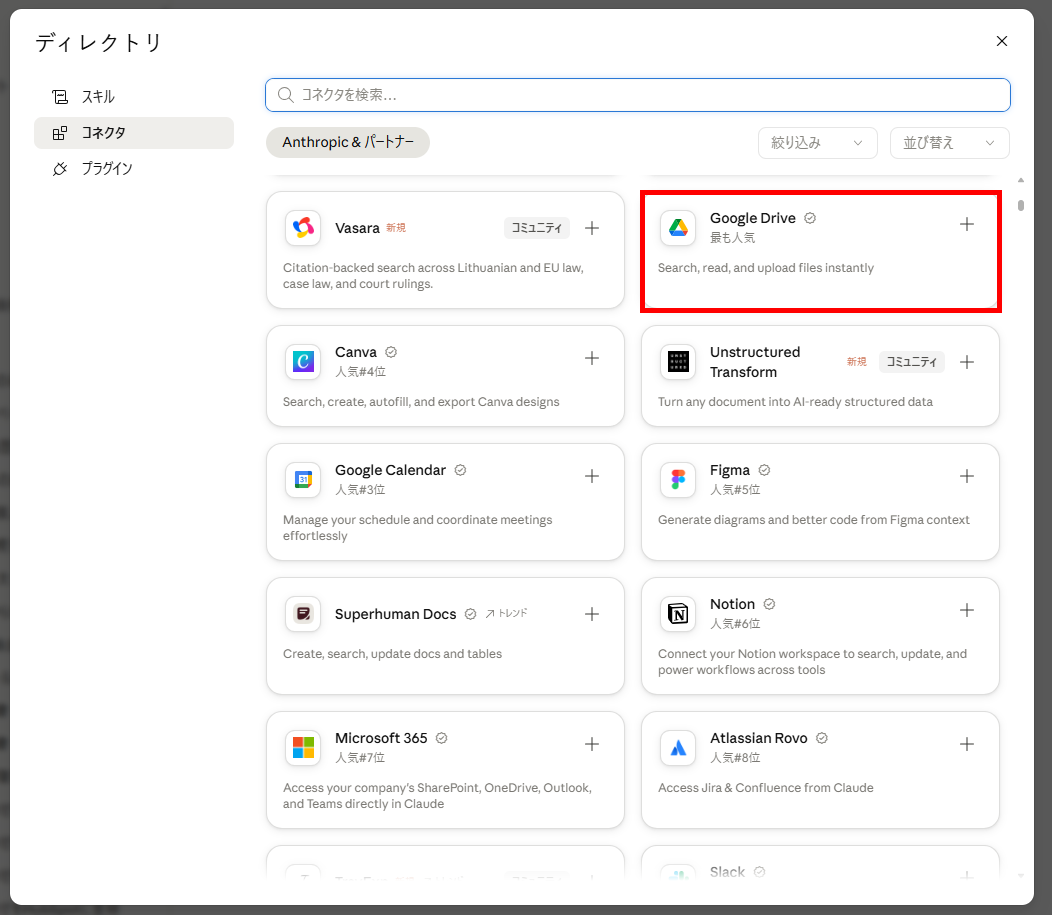Click 人気#5位 label under Figma
Viewport: 1052px width, 915px height.
coord(735,490)
